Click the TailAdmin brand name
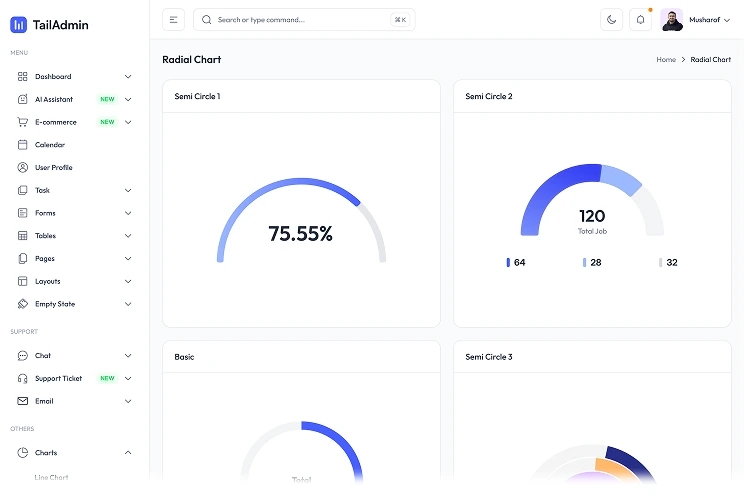The height and width of the screenshot is (496, 744). (60, 25)
